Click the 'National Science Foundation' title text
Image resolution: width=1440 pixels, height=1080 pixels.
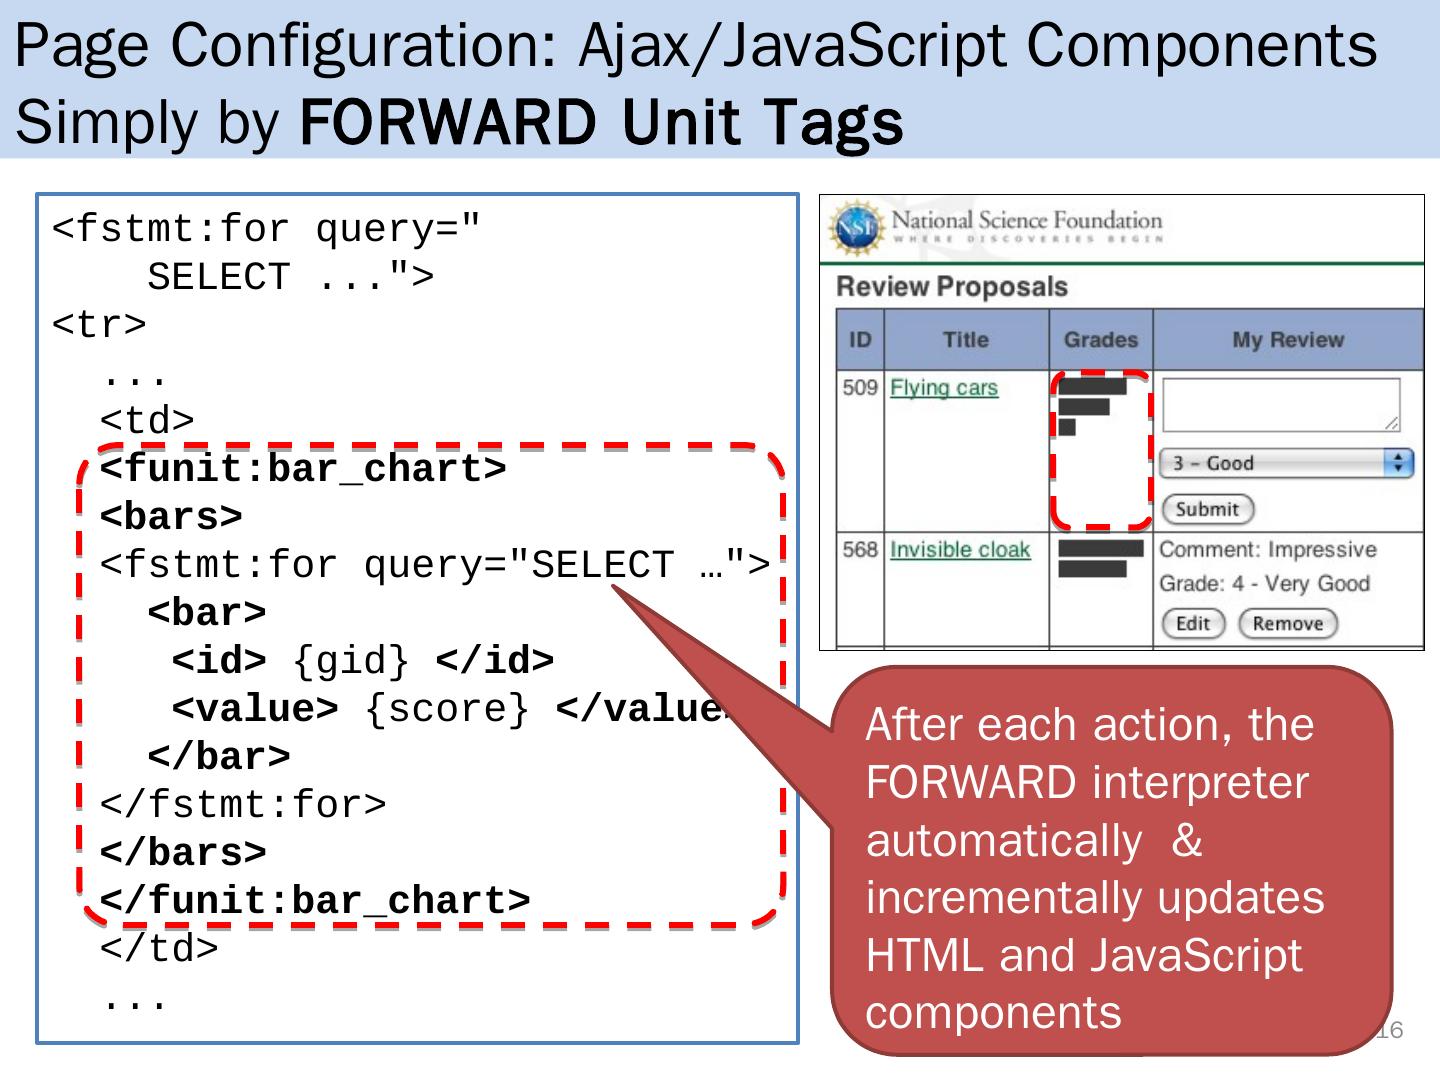pos(1027,220)
